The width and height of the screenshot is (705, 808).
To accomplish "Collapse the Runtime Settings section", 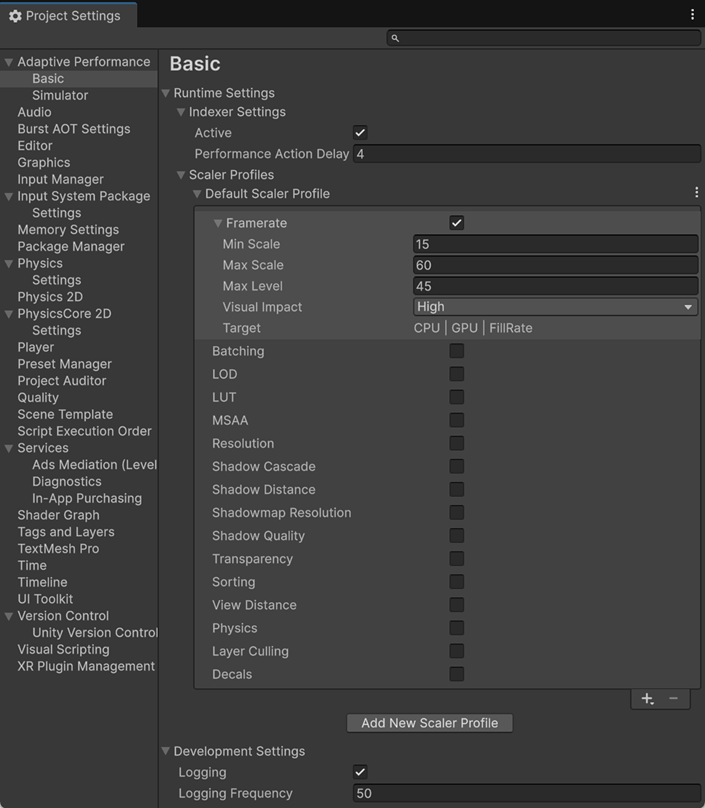I will coord(165,92).
